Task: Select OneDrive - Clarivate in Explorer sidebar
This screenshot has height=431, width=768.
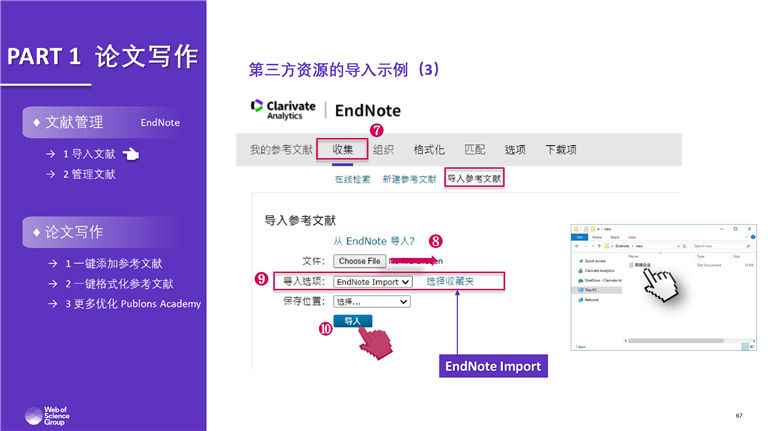Action: coord(600,281)
